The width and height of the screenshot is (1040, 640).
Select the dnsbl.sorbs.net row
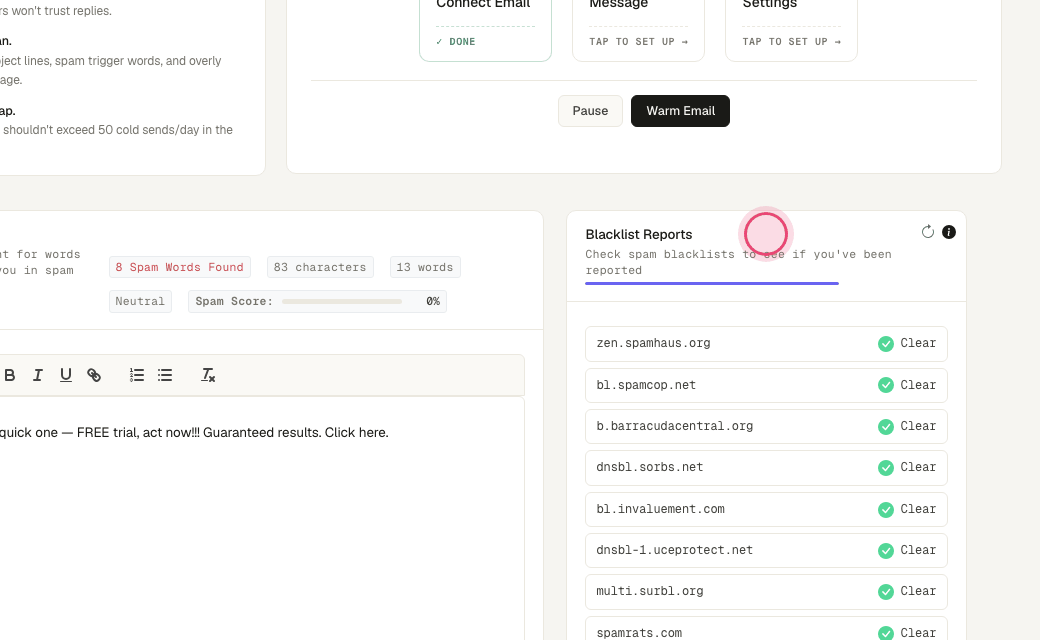pyautogui.click(x=766, y=468)
